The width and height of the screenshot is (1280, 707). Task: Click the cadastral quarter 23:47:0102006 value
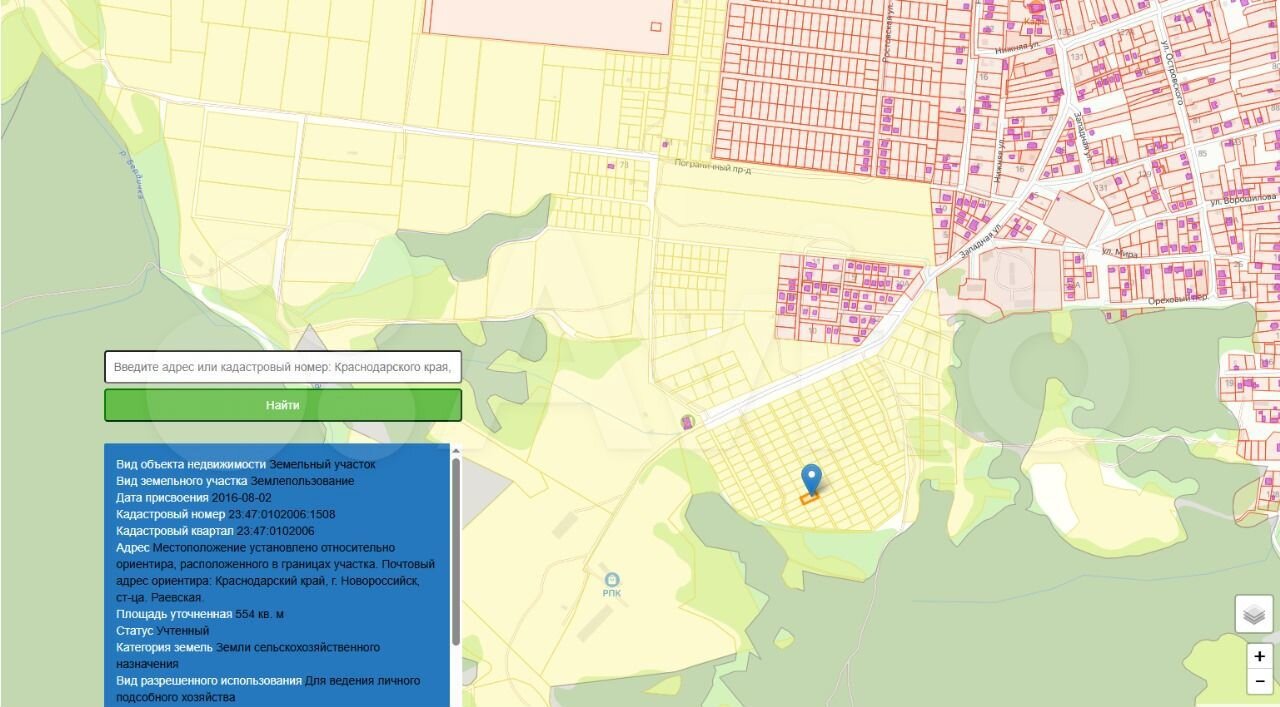275,531
